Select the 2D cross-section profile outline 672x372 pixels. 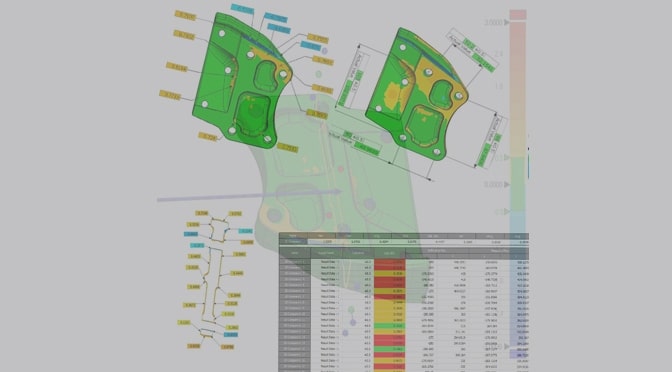(x=215, y=277)
